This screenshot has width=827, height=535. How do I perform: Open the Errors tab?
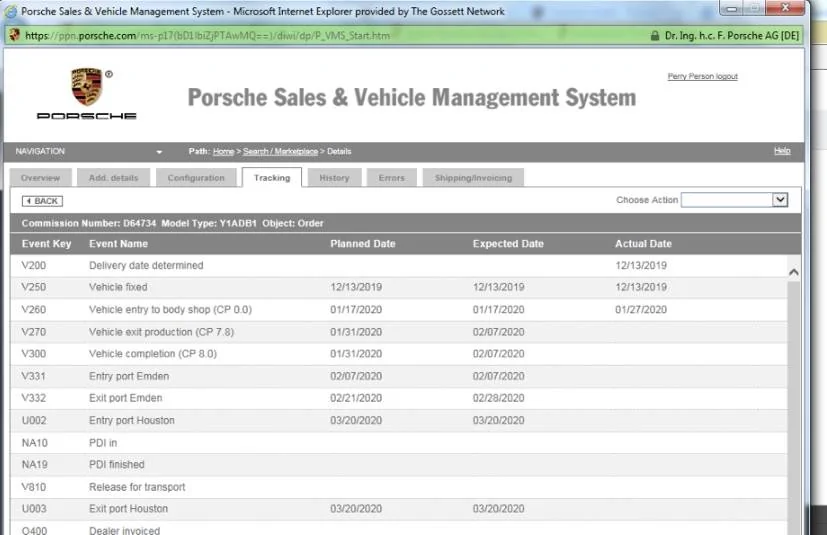[391, 178]
